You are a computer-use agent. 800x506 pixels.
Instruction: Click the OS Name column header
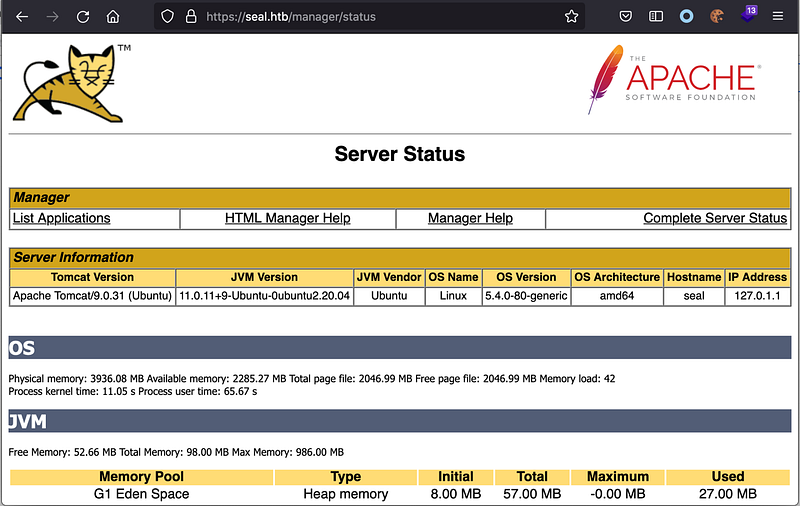pos(453,277)
